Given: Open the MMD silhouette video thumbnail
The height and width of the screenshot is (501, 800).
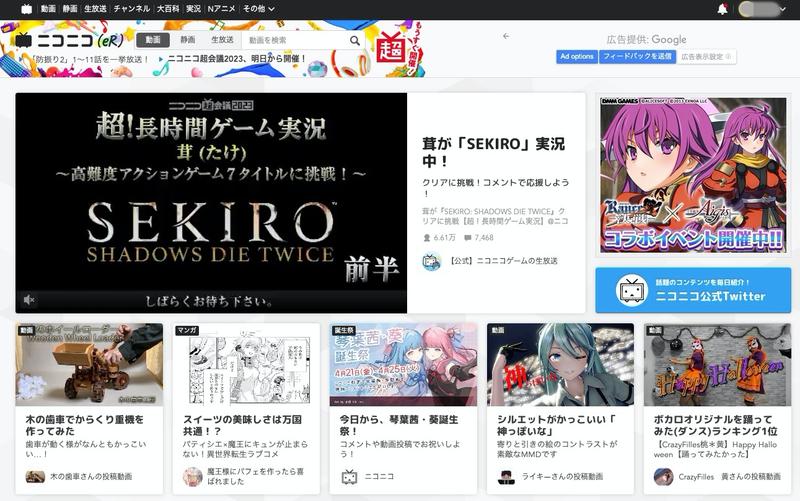Looking at the screenshot, I should pos(560,365).
